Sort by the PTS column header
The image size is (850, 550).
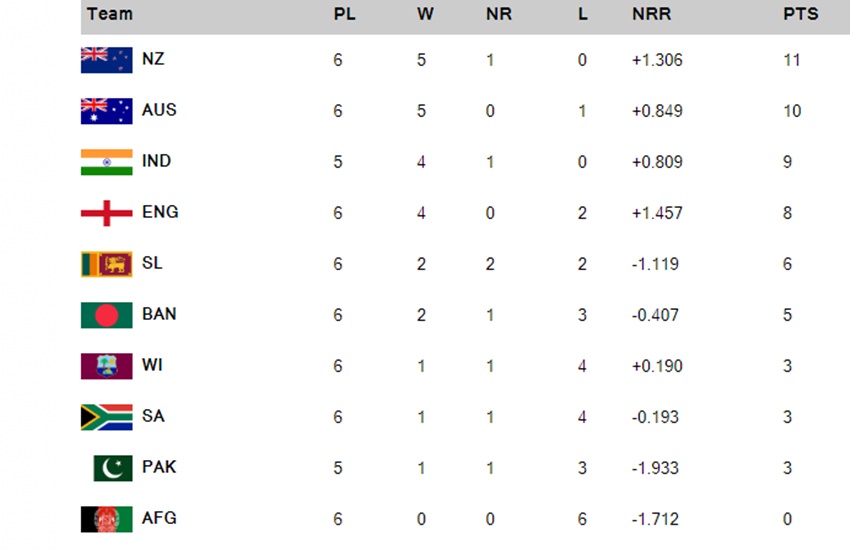800,14
